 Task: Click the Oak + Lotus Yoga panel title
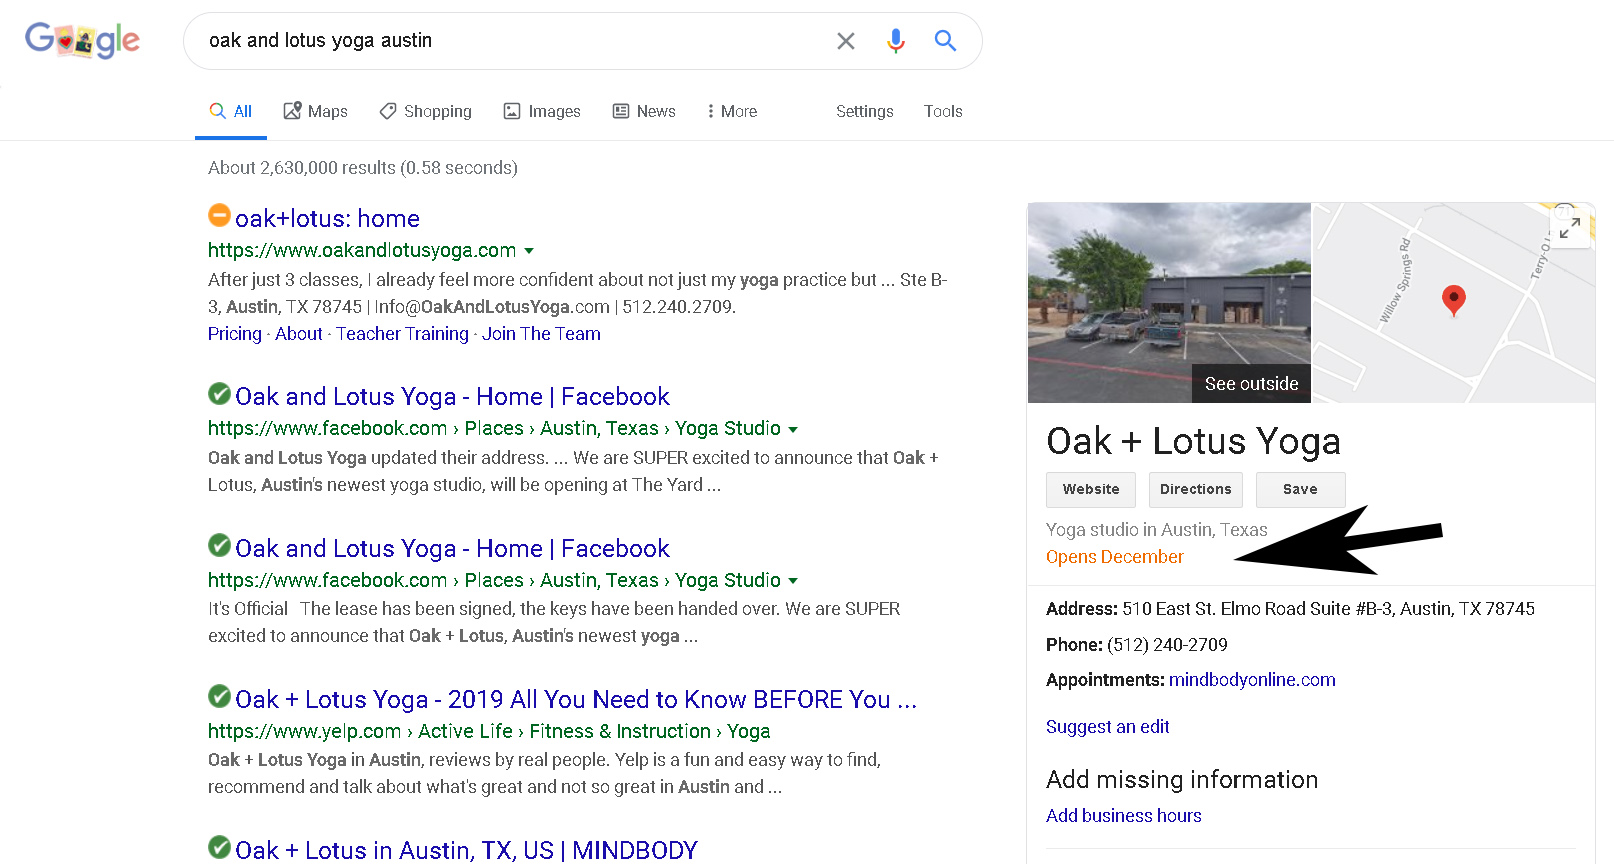(x=1193, y=441)
